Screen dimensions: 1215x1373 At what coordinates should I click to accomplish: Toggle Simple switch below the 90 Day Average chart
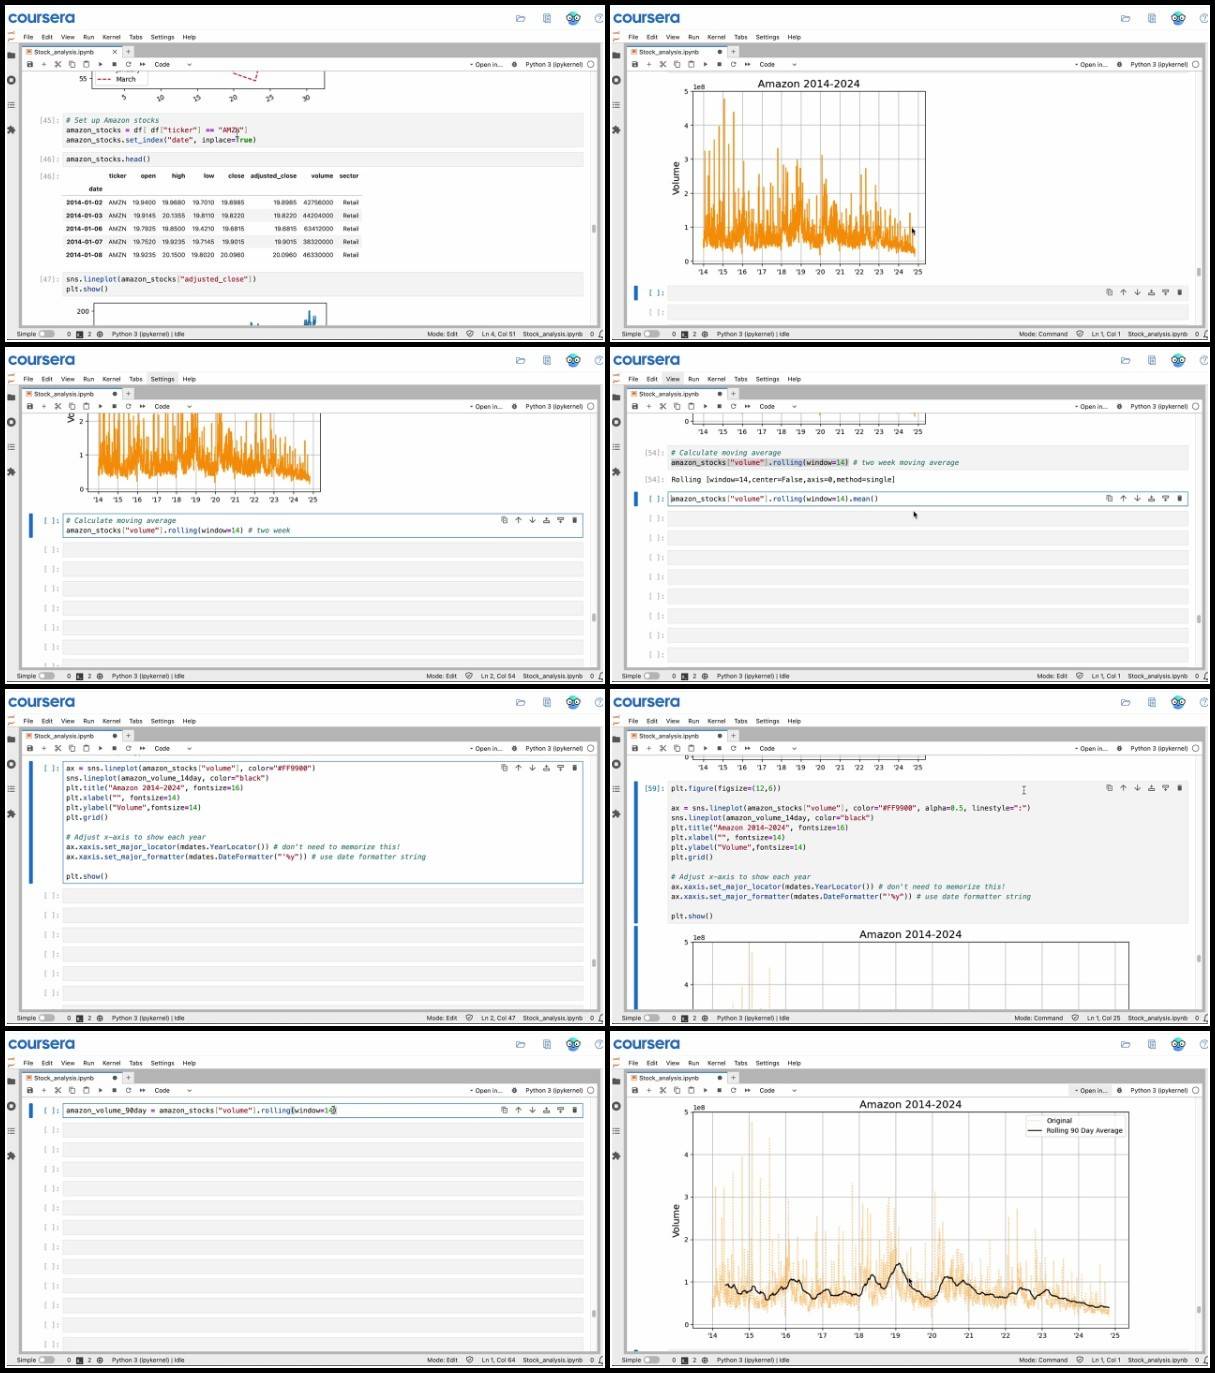[x=652, y=1360]
